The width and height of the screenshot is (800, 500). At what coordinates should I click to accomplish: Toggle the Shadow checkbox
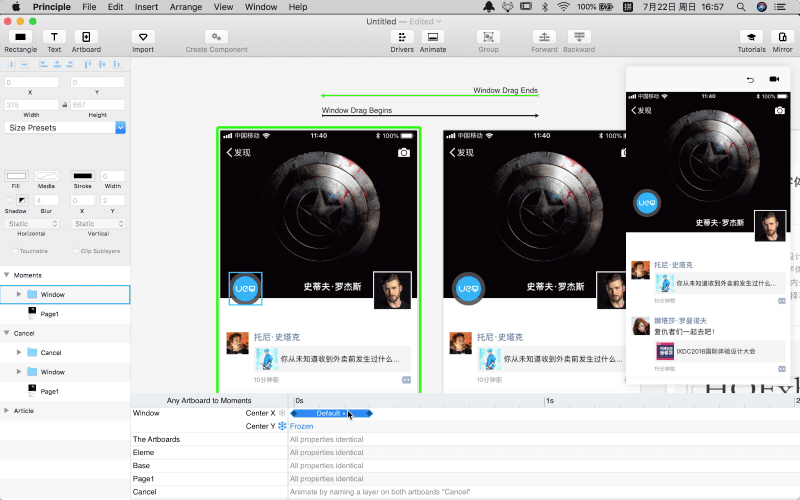[x=10, y=201]
